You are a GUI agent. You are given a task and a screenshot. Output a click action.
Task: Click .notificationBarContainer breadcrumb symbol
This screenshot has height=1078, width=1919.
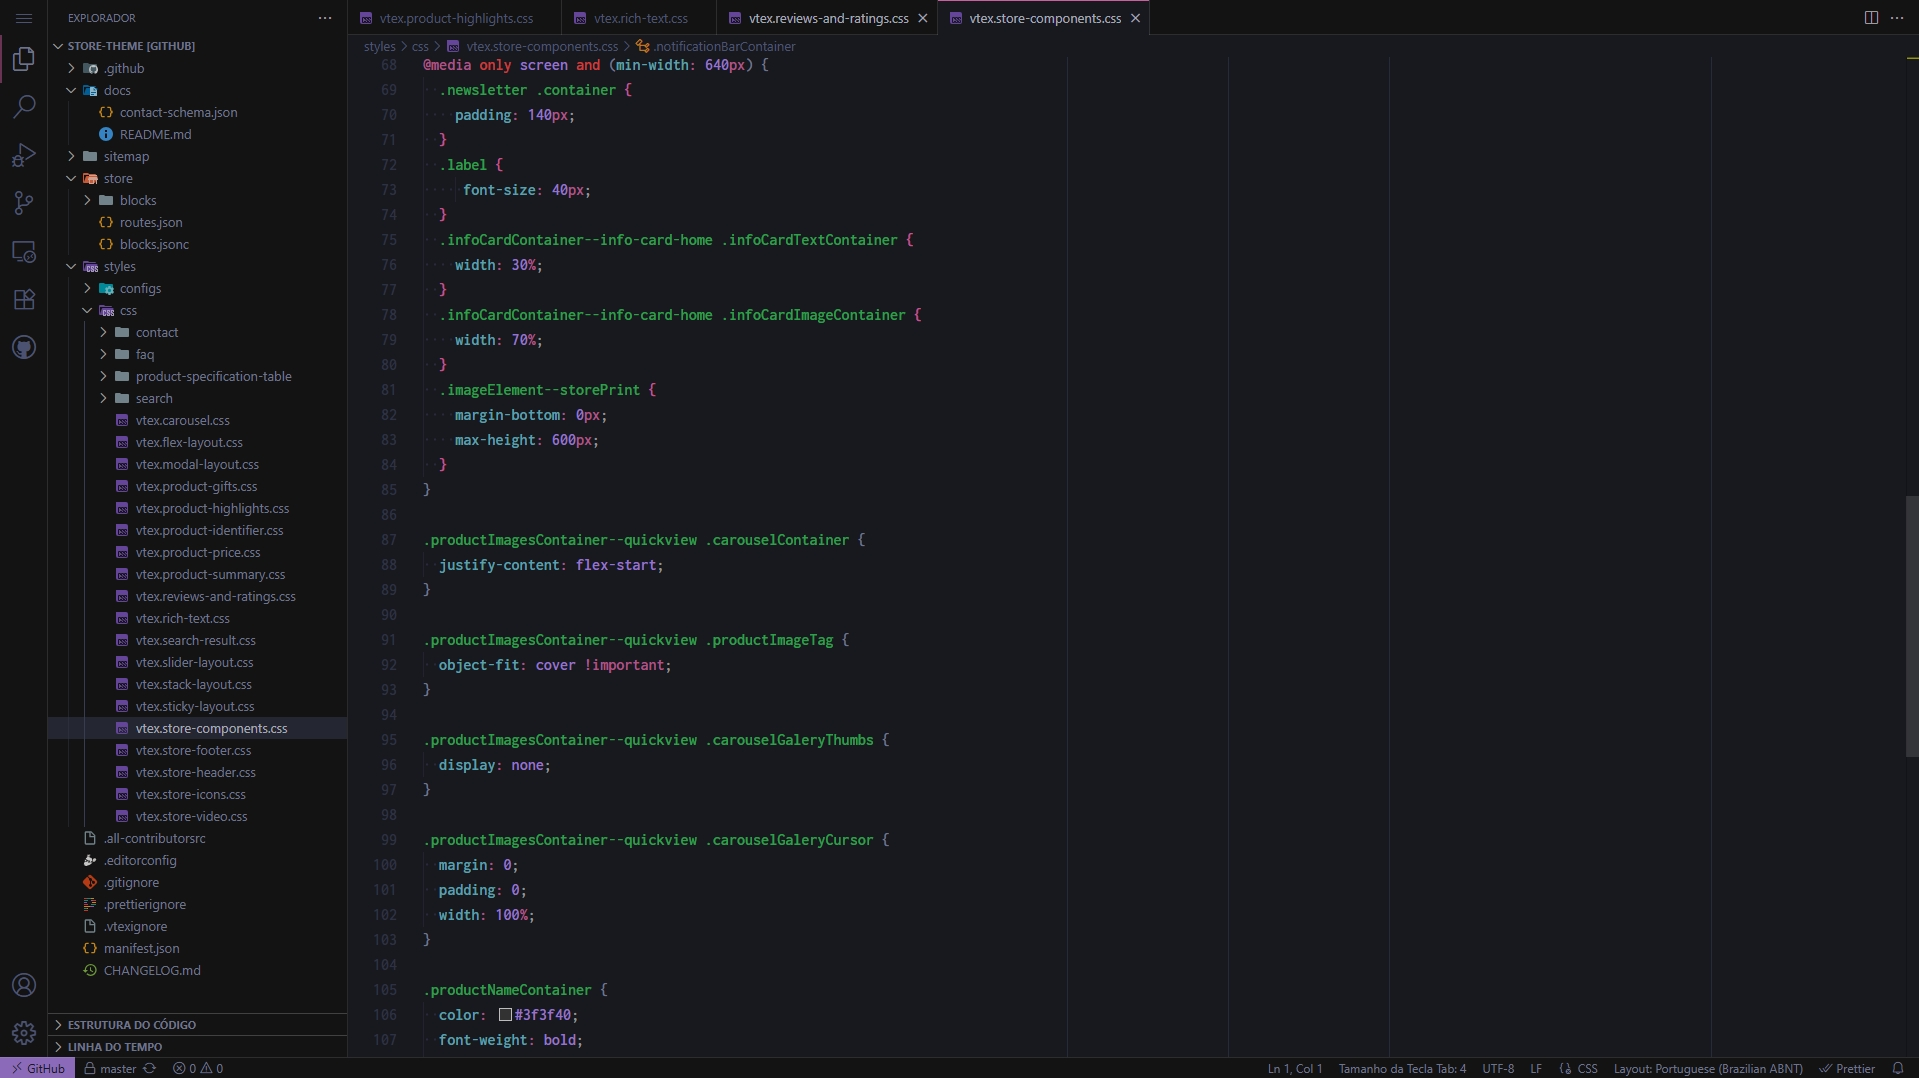point(725,46)
